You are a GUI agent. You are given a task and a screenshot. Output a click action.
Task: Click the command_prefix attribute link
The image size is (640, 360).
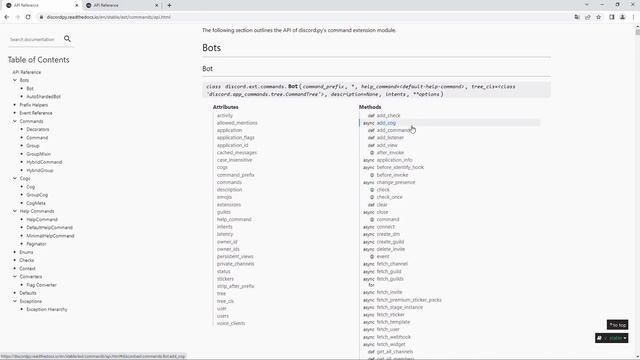pyautogui.click(x=236, y=175)
